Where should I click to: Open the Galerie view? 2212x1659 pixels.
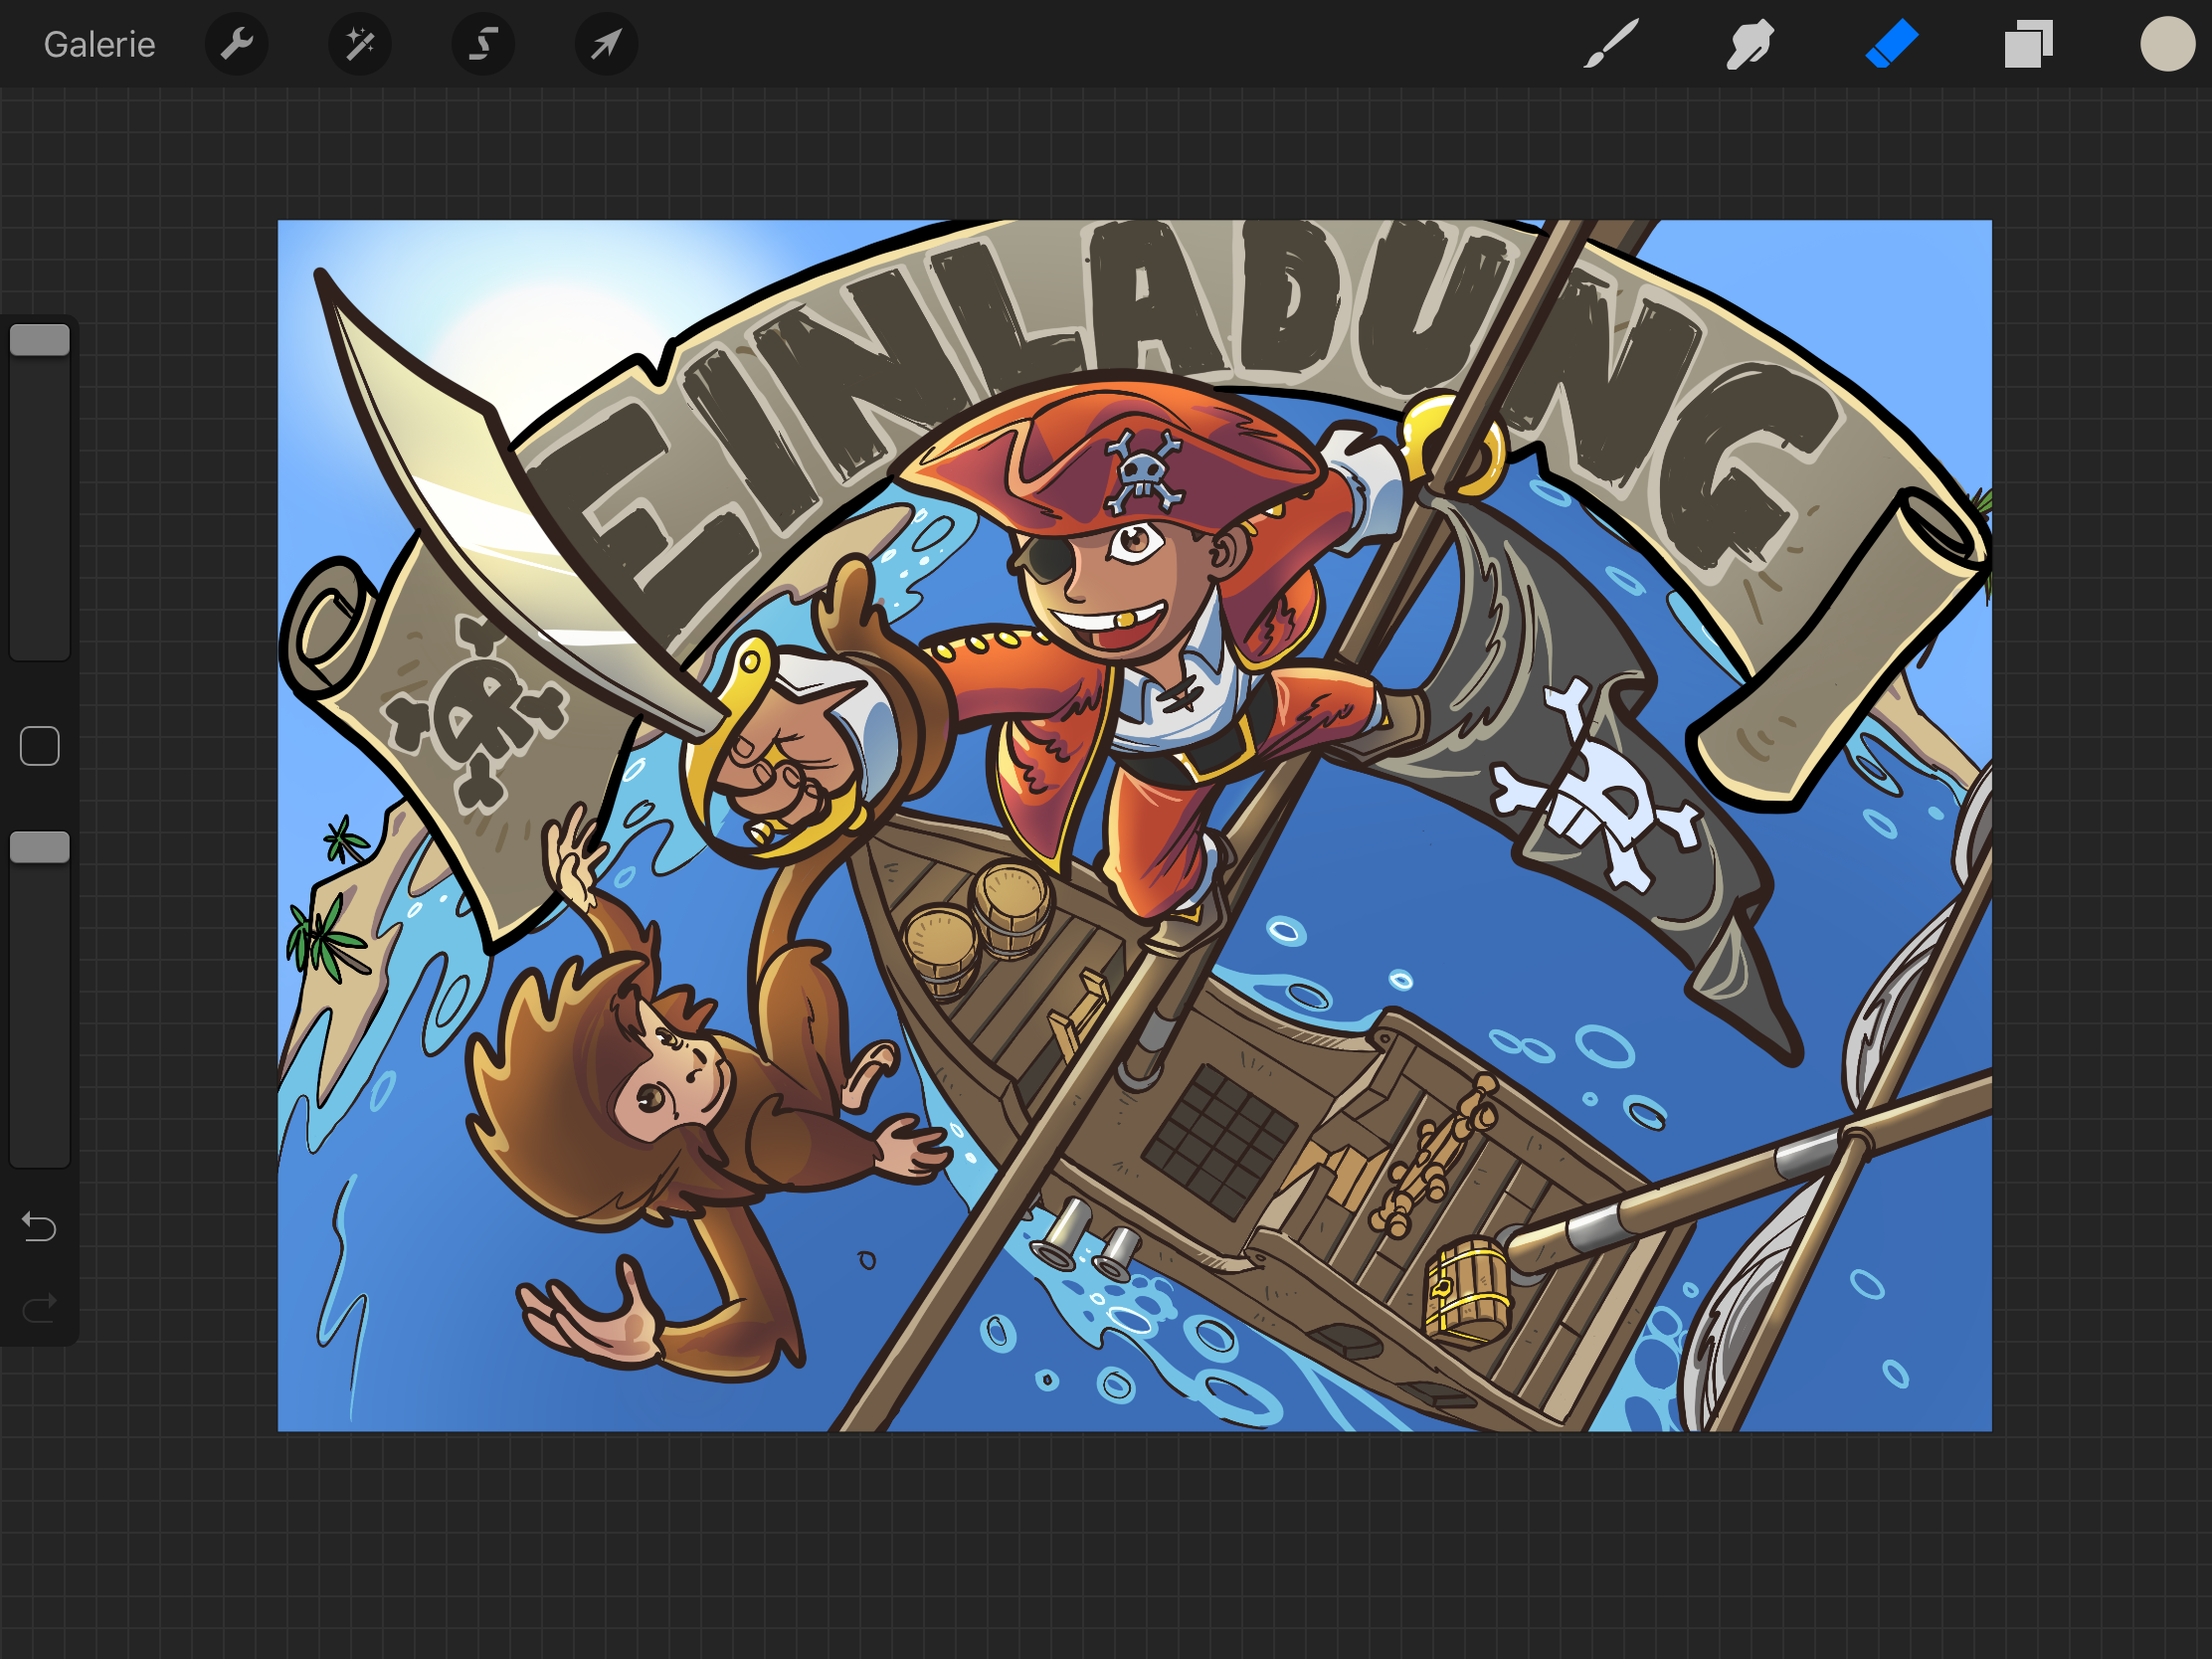pyautogui.click(x=99, y=45)
